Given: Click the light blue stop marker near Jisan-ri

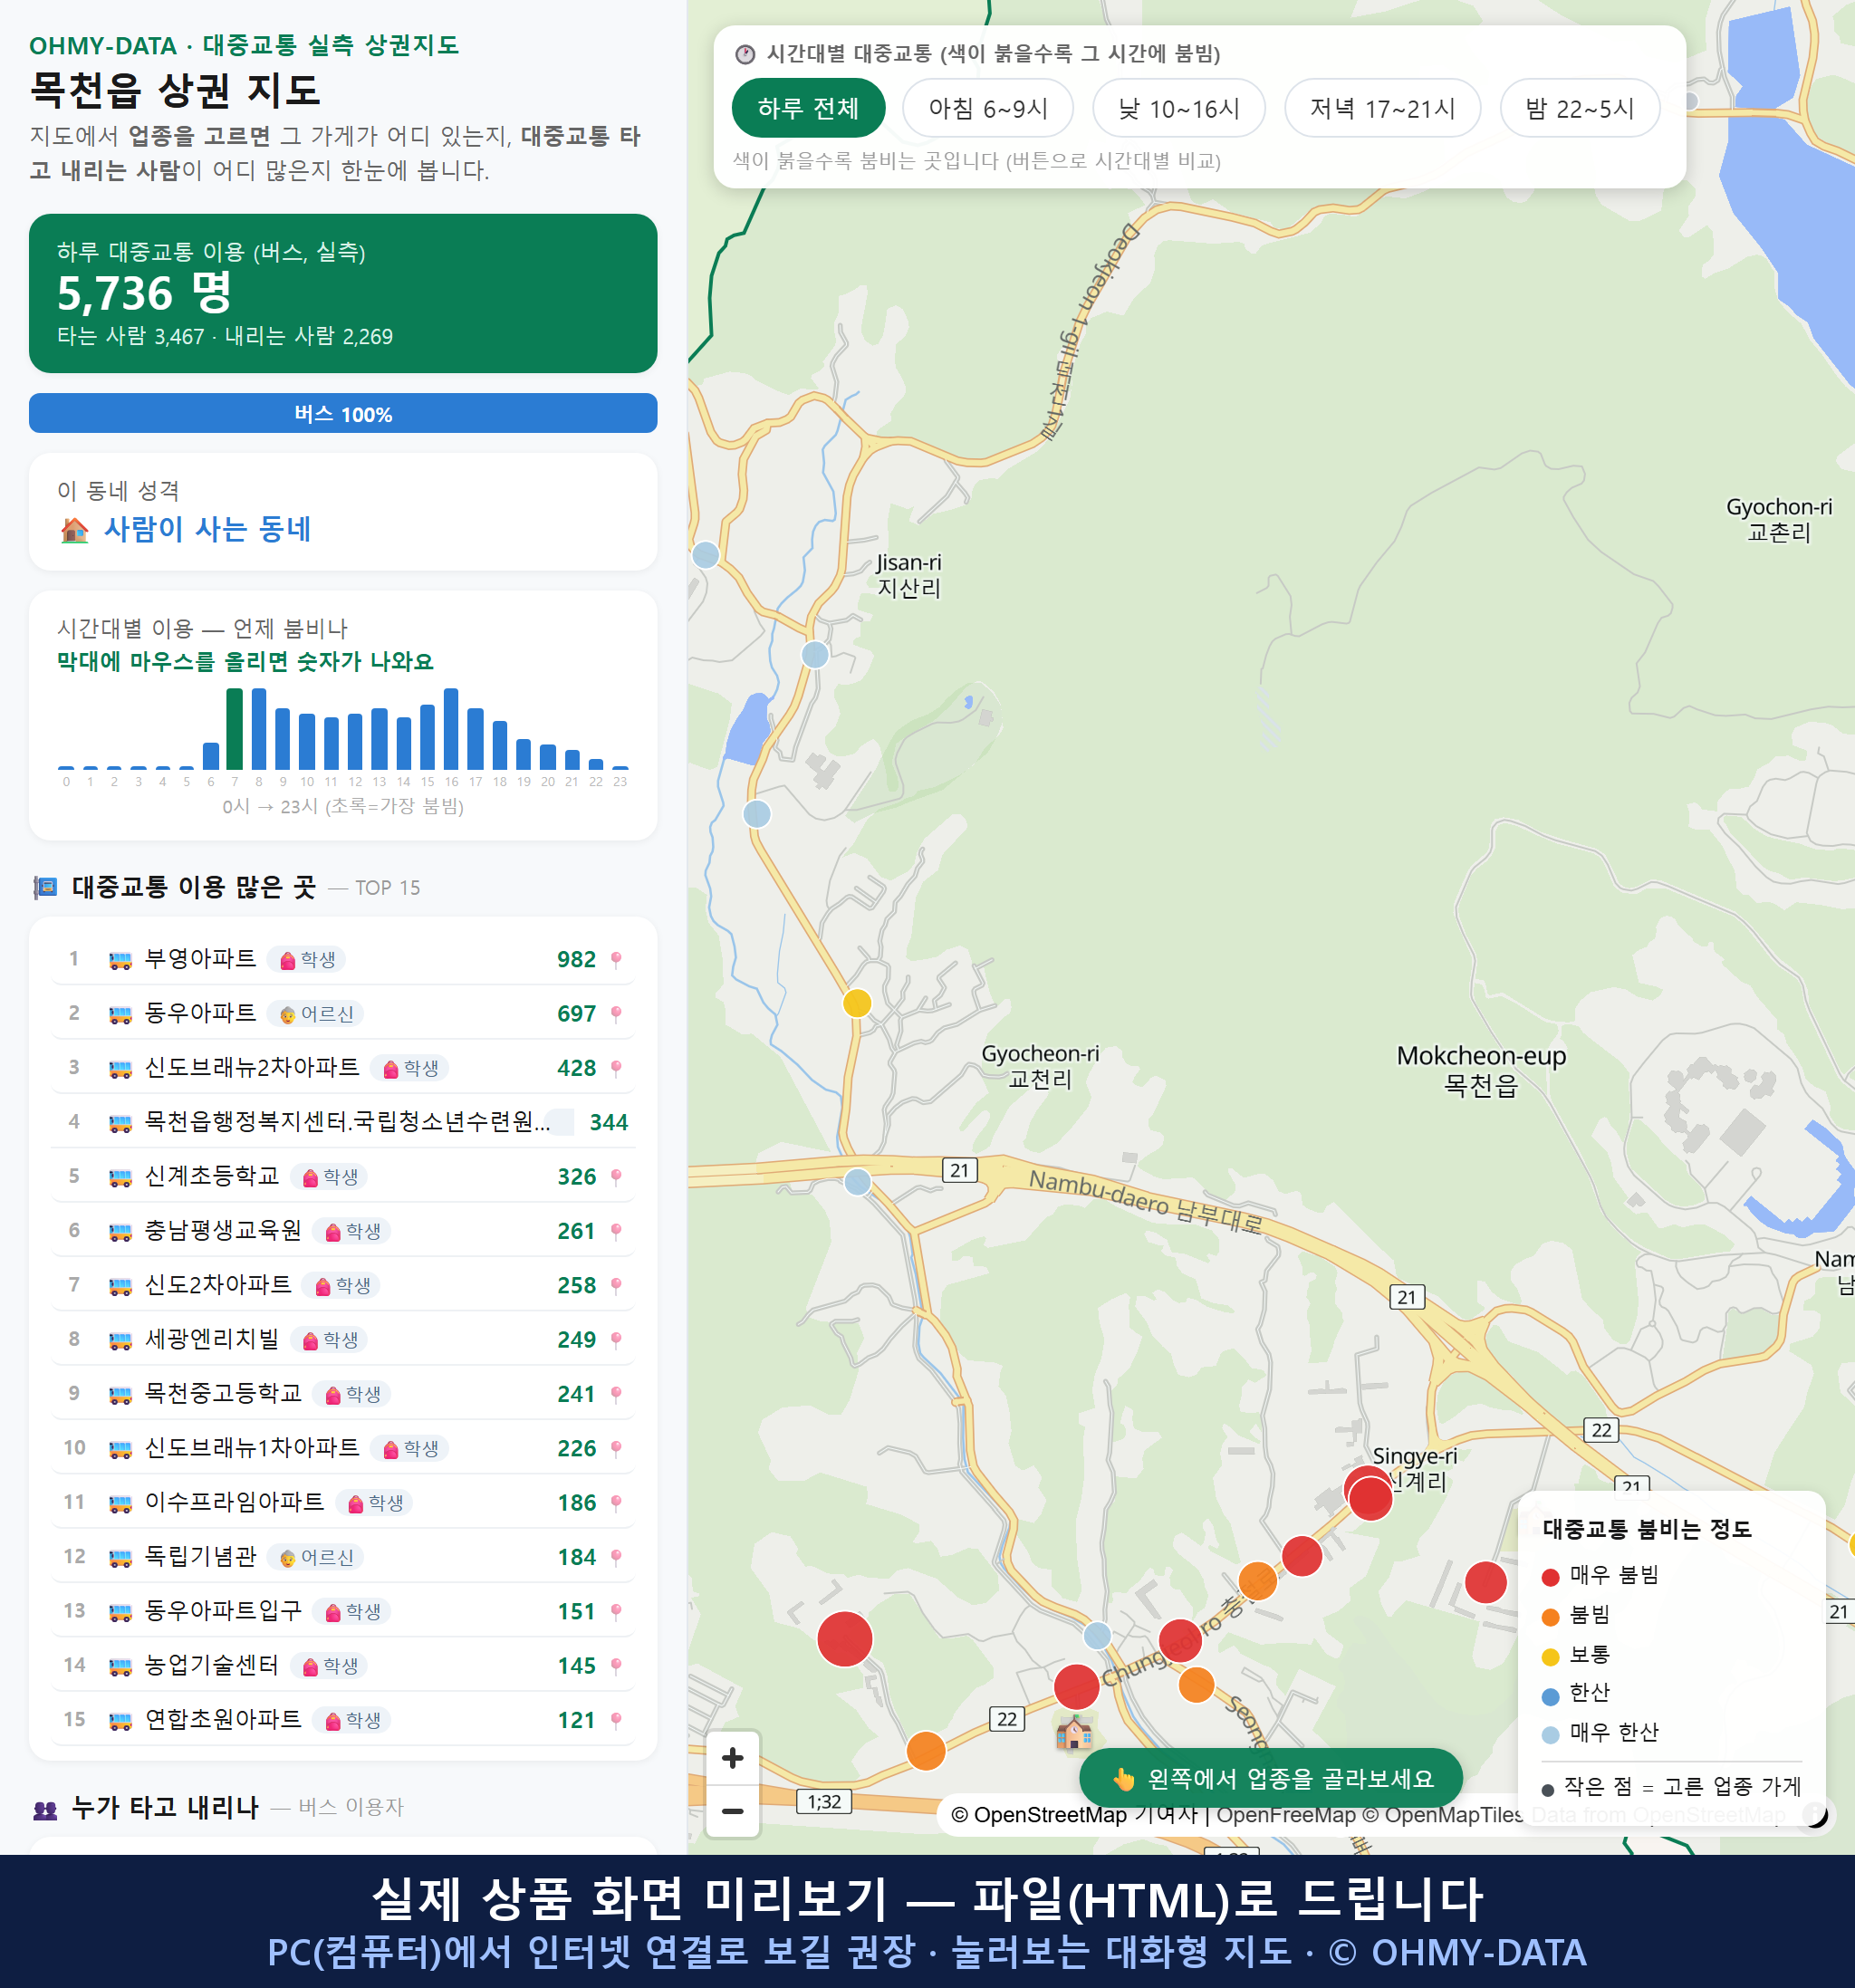Looking at the screenshot, I should click(x=815, y=655).
